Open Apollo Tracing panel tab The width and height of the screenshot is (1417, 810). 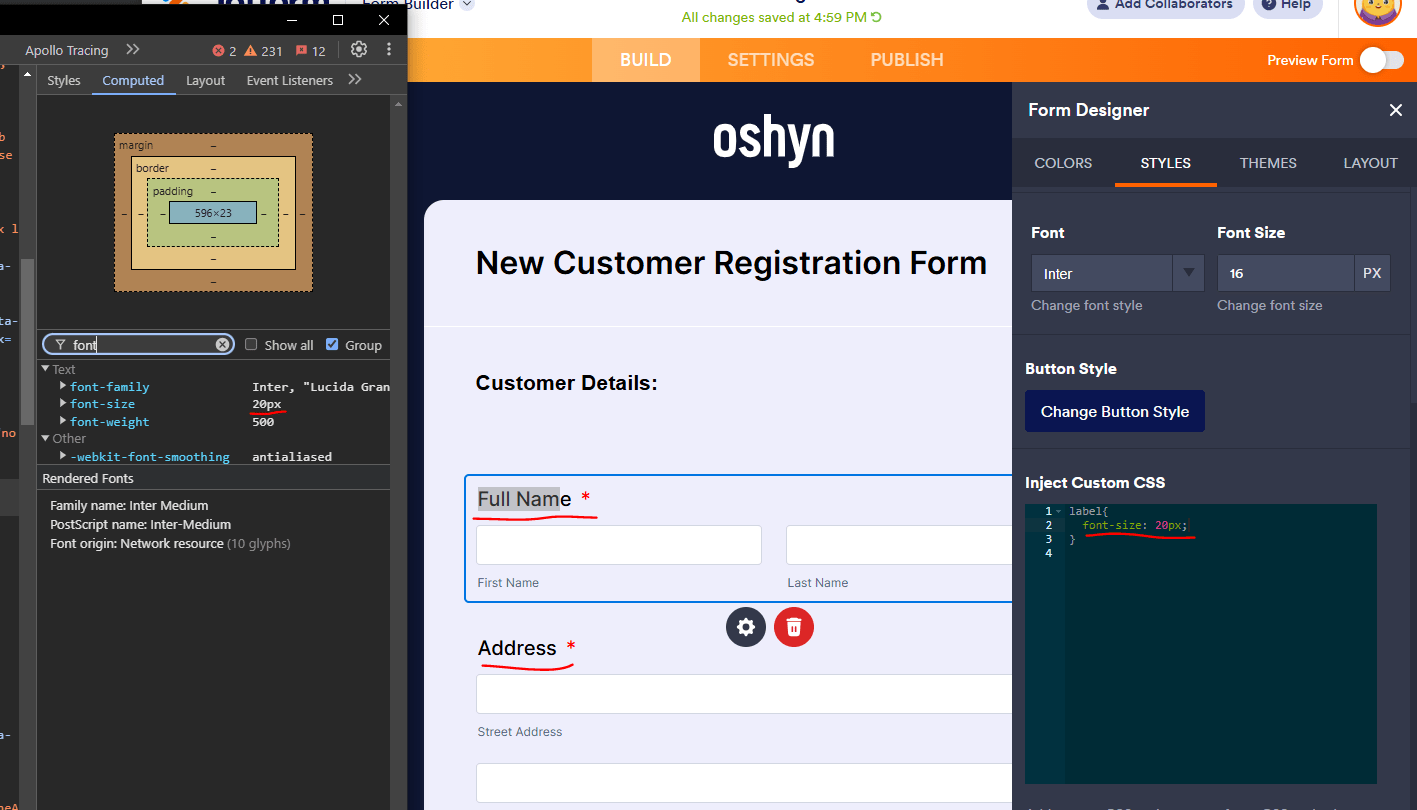coord(67,50)
